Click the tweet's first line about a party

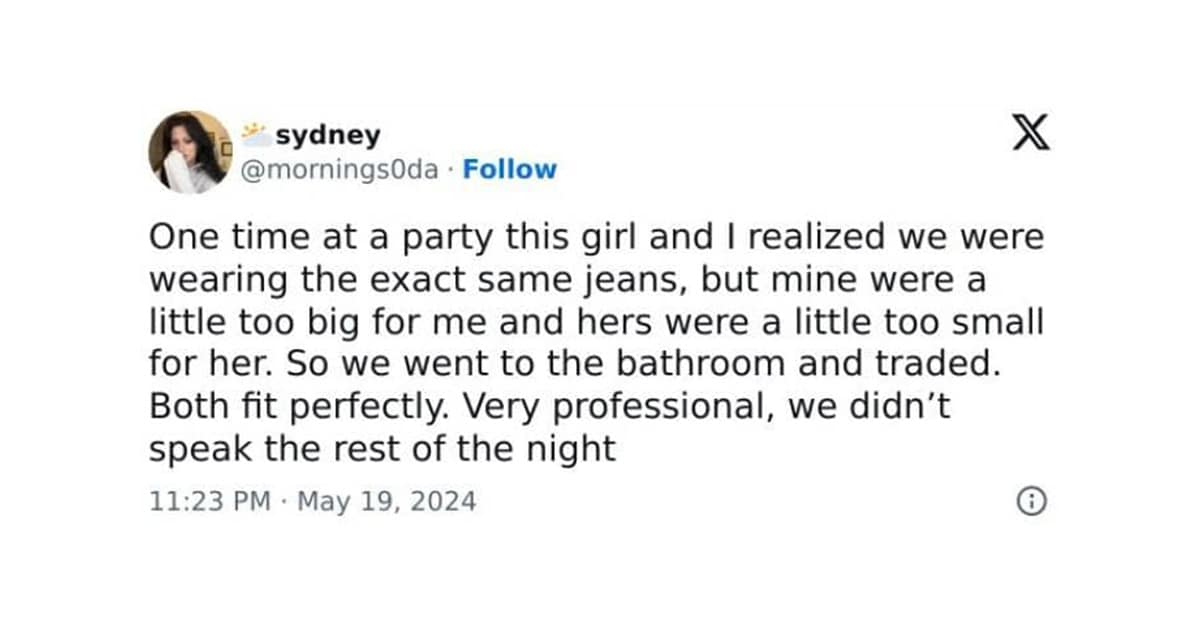coord(595,237)
